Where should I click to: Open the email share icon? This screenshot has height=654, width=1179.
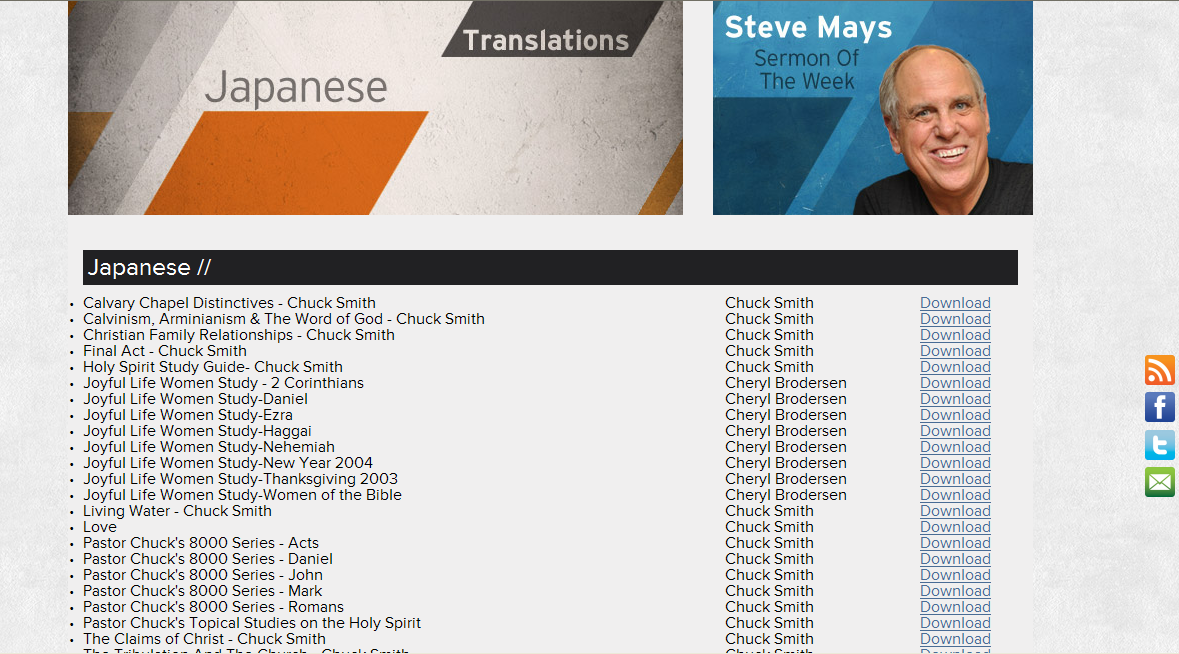click(x=1159, y=482)
